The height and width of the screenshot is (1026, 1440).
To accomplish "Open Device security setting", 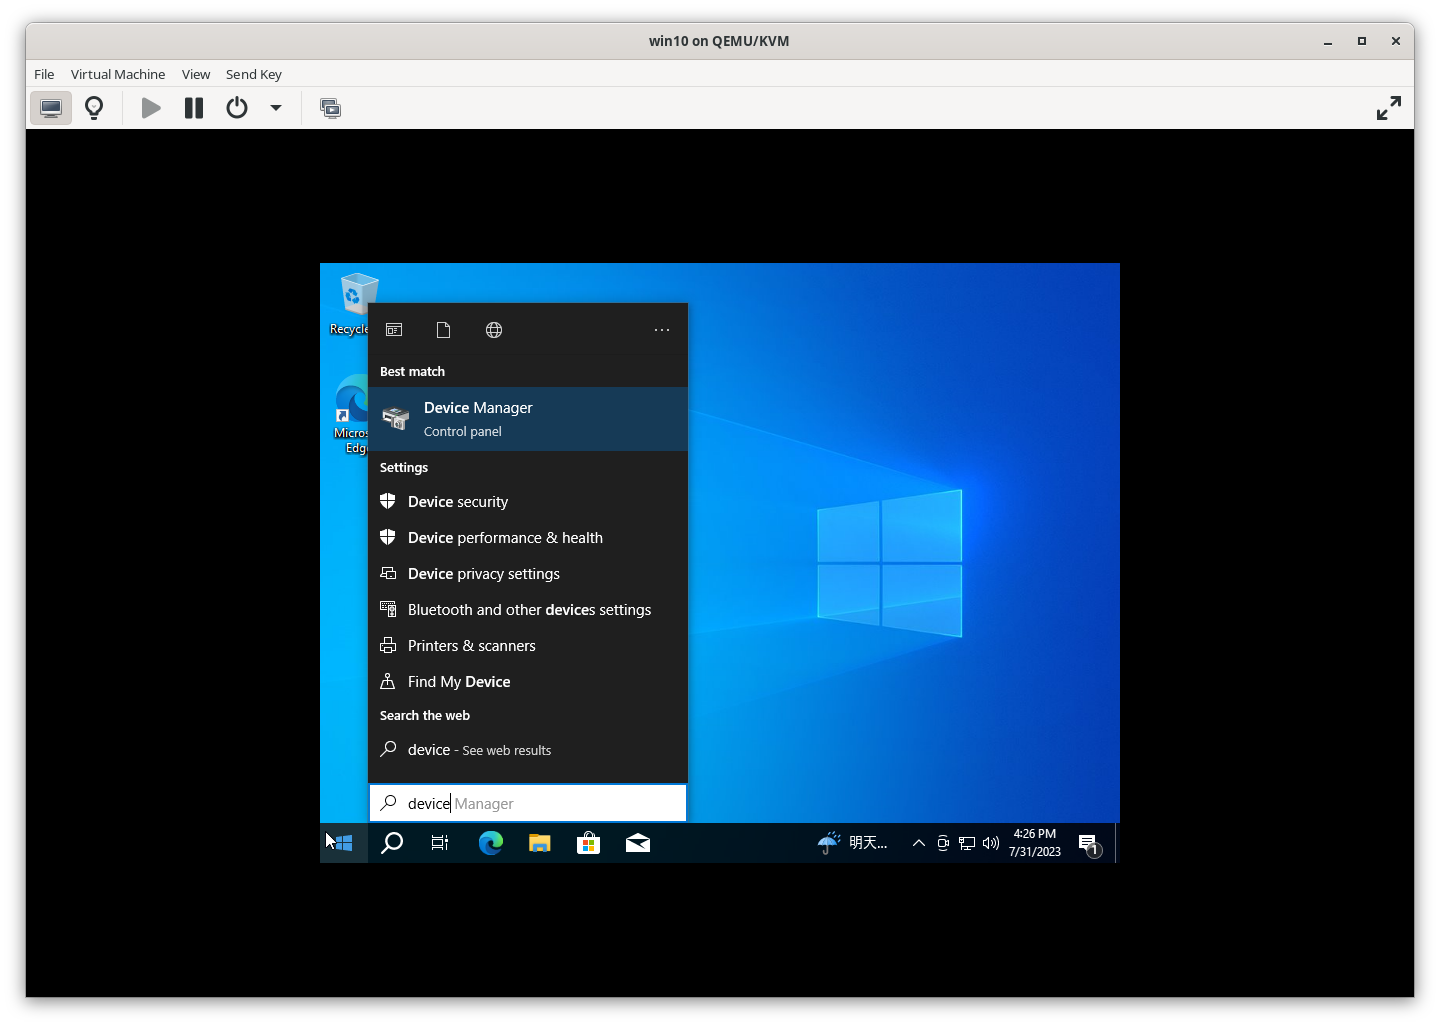I will (528, 502).
